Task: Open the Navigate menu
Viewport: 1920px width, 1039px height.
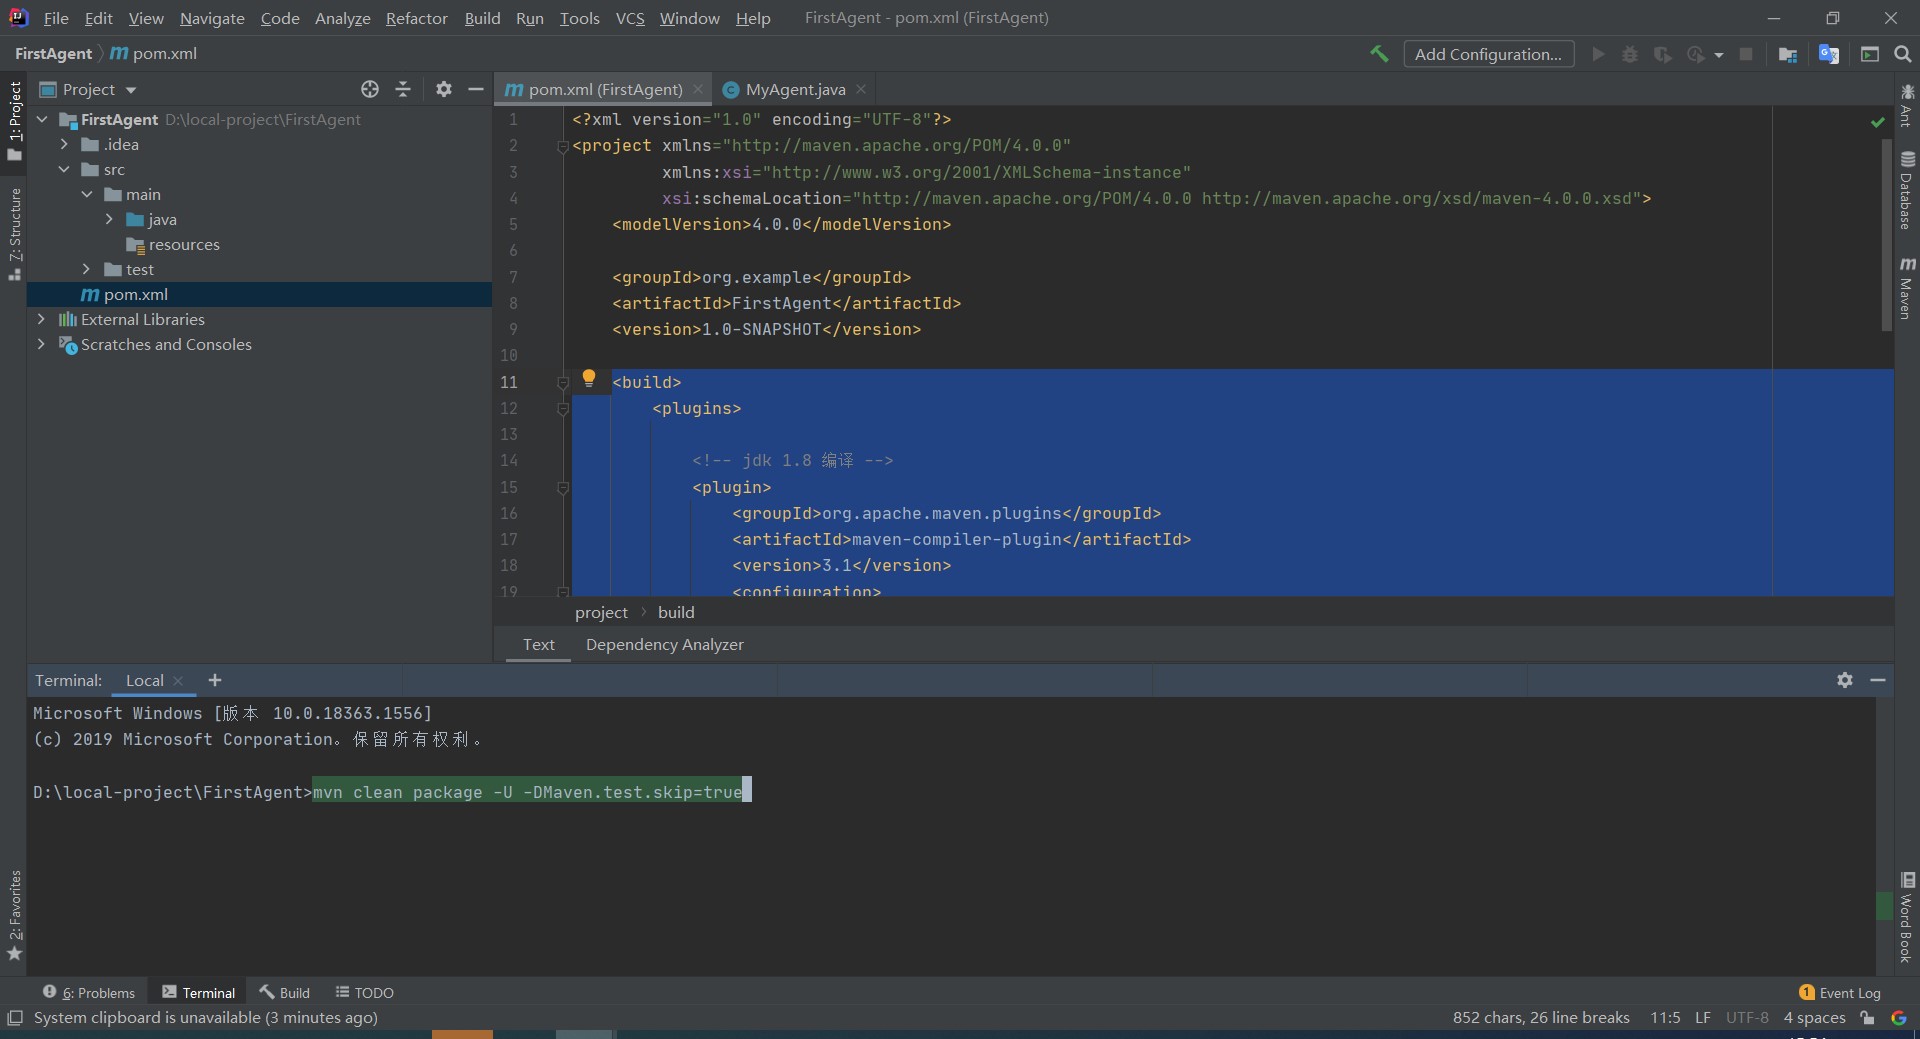Action: click(212, 18)
